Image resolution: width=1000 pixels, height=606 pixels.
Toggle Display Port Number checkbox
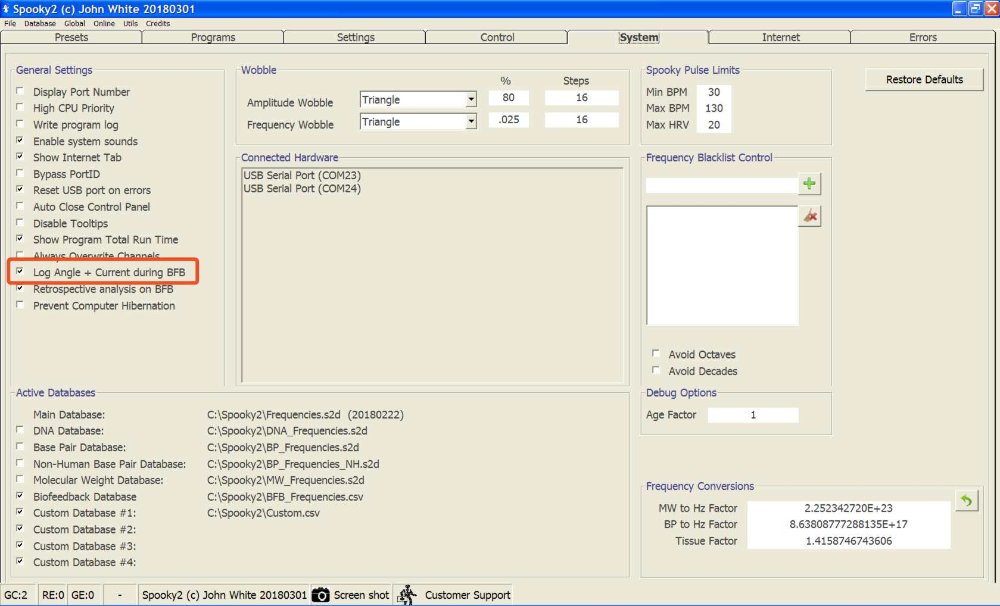[x=20, y=91]
